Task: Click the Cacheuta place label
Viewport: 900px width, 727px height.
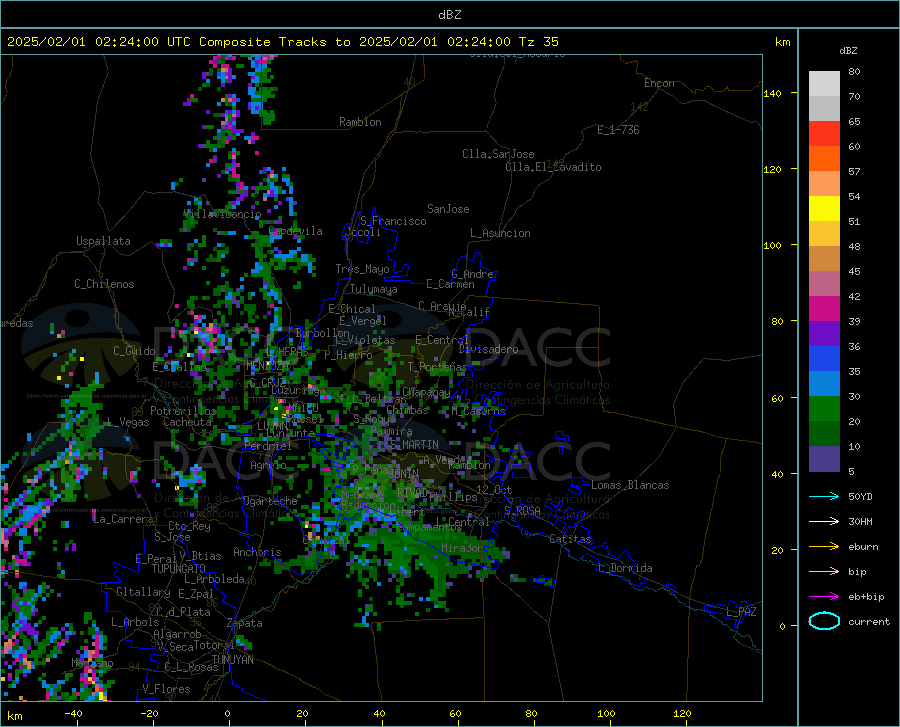Action: point(187,422)
